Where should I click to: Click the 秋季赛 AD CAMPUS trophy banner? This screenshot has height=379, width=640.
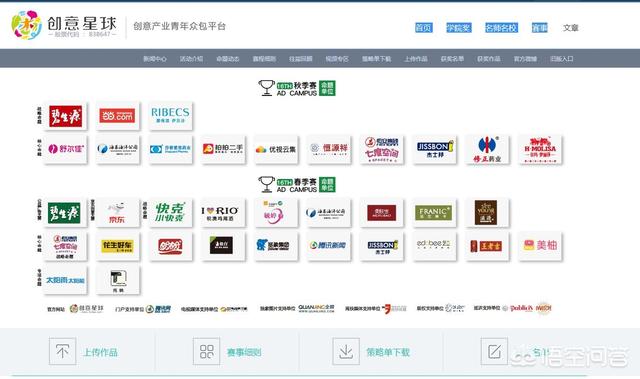tap(297, 88)
